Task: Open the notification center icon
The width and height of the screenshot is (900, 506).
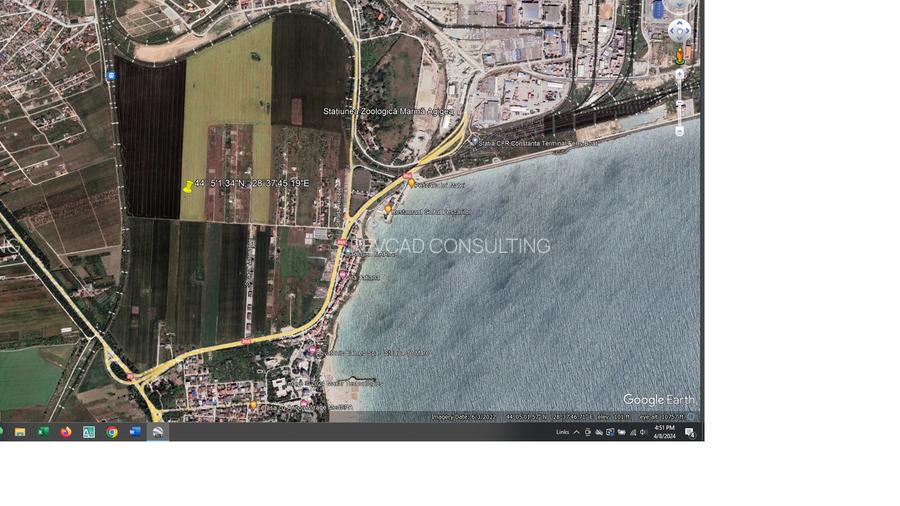Action: 690,432
